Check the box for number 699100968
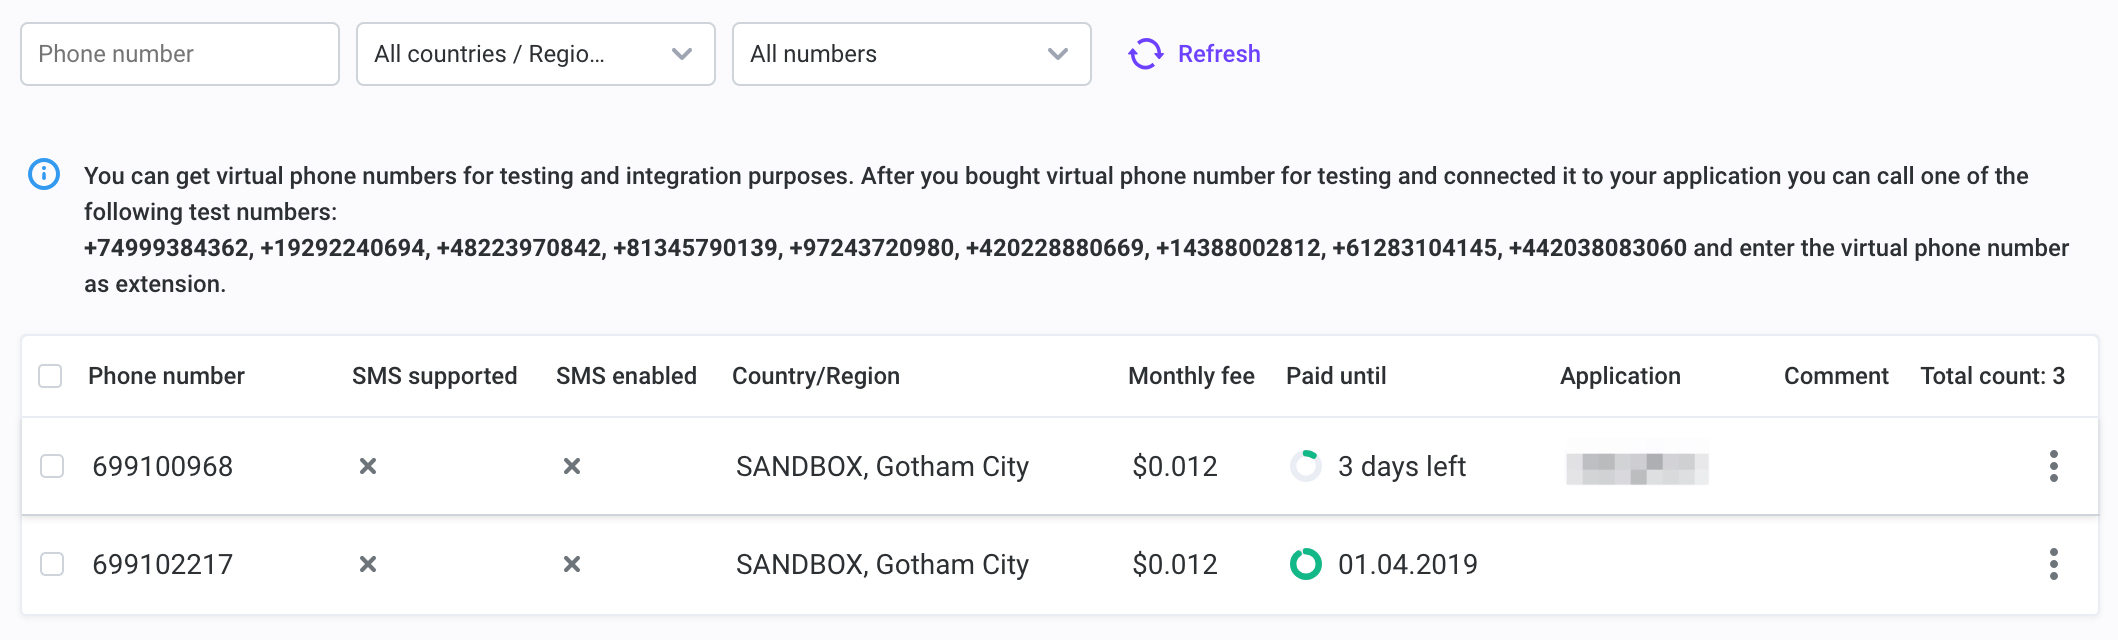Screen dimensions: 2118x640 (x=52, y=466)
